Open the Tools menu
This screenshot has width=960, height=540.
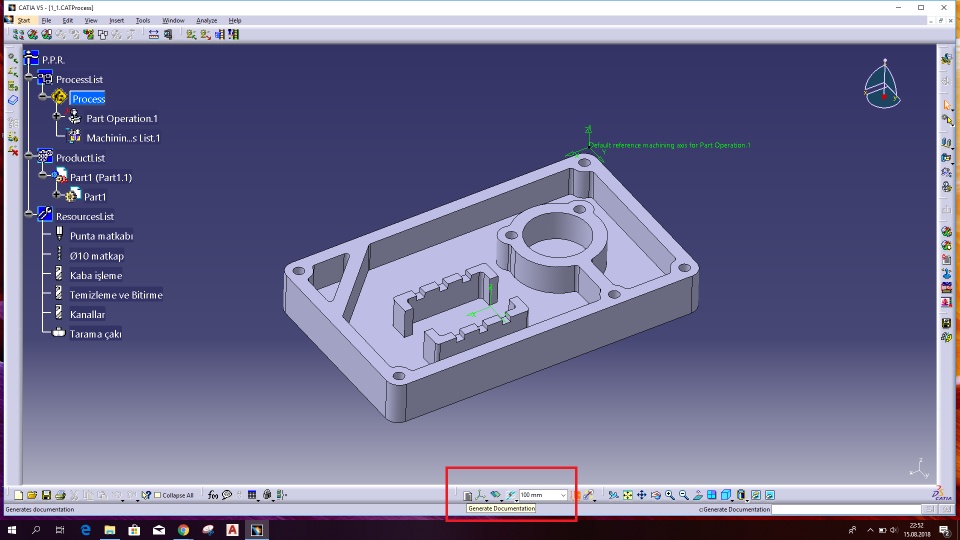tap(143, 20)
